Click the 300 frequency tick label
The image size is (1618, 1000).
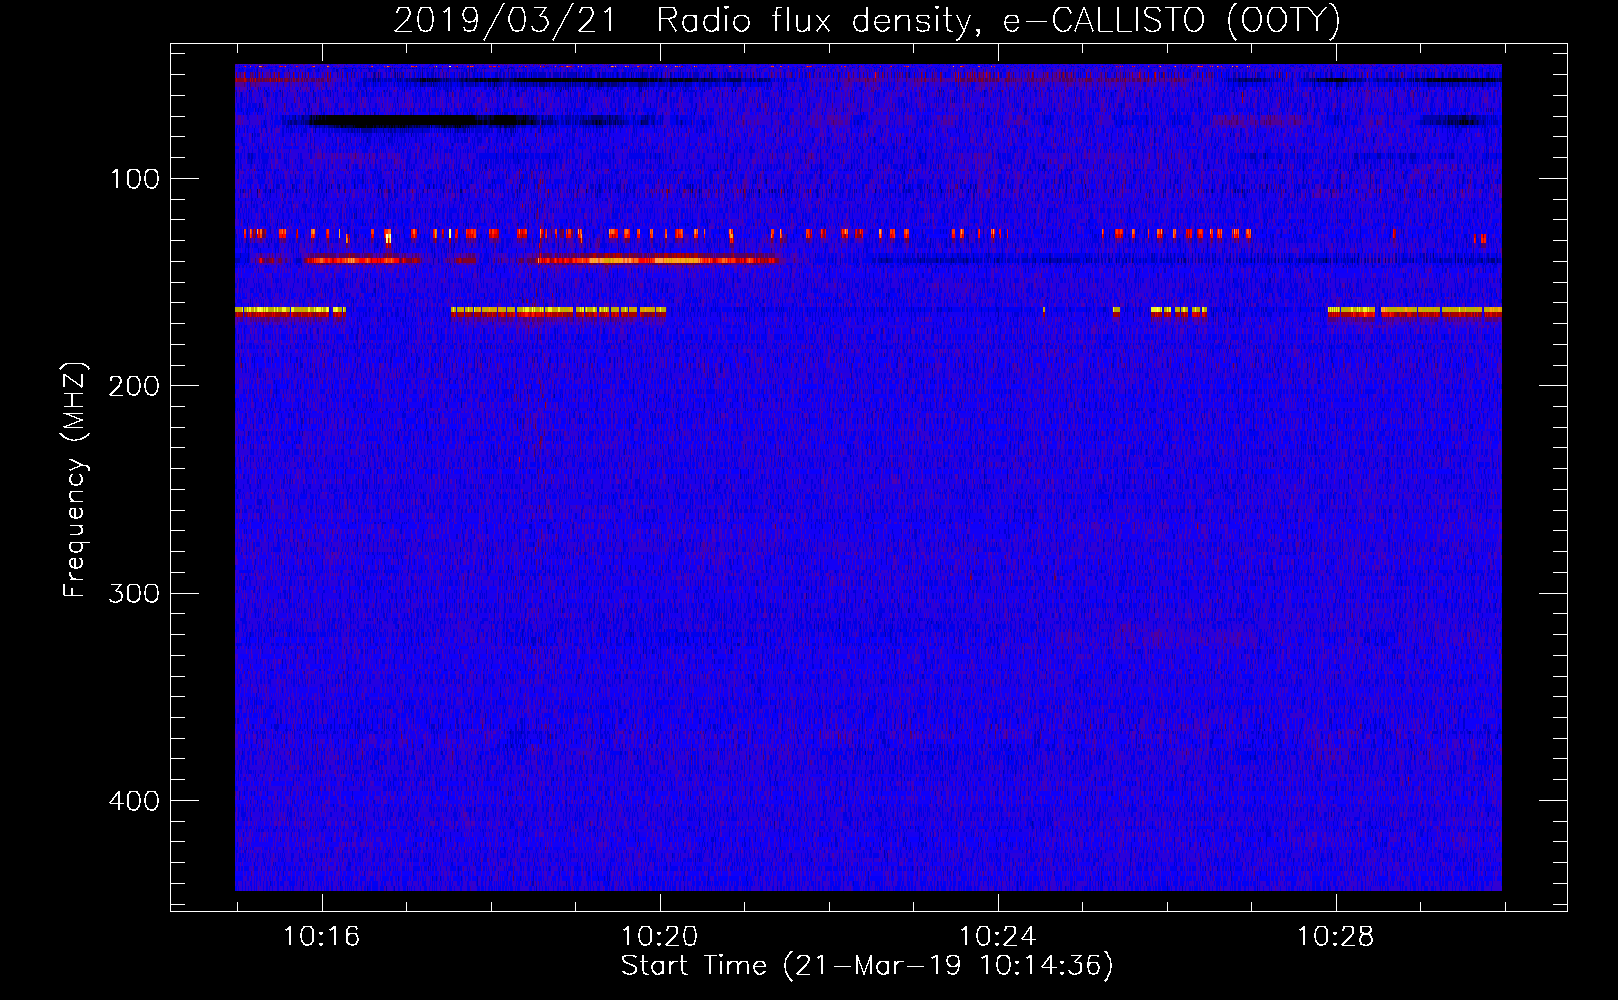pyautogui.click(x=135, y=594)
